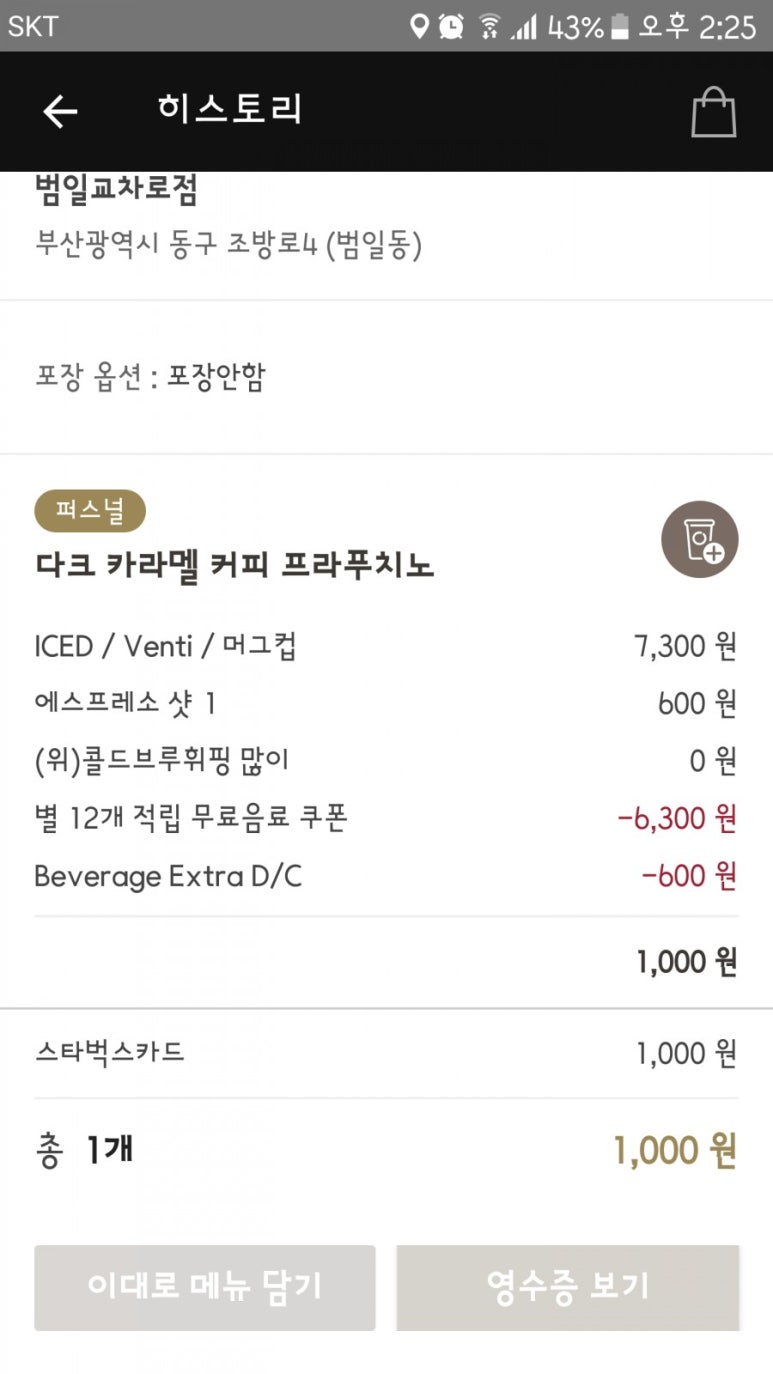Image resolution: width=773 pixels, height=1374 pixels.
Task: Tap the alarm clock status icon
Action: point(451,26)
